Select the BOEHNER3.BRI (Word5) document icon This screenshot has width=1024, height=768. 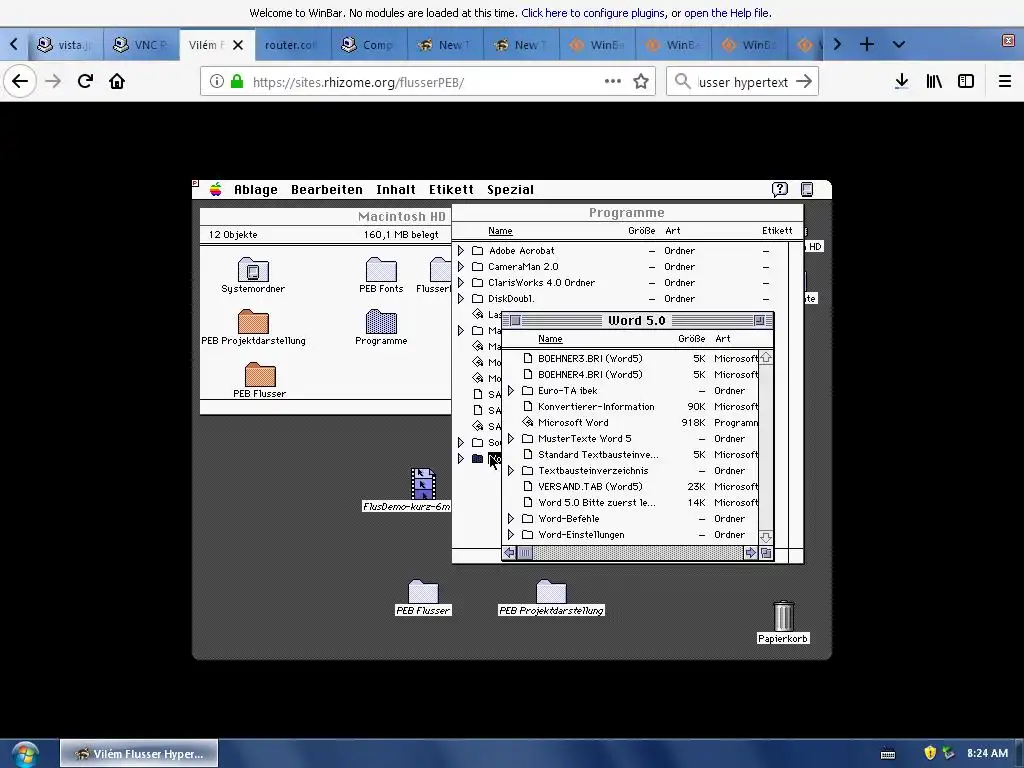(x=528, y=359)
